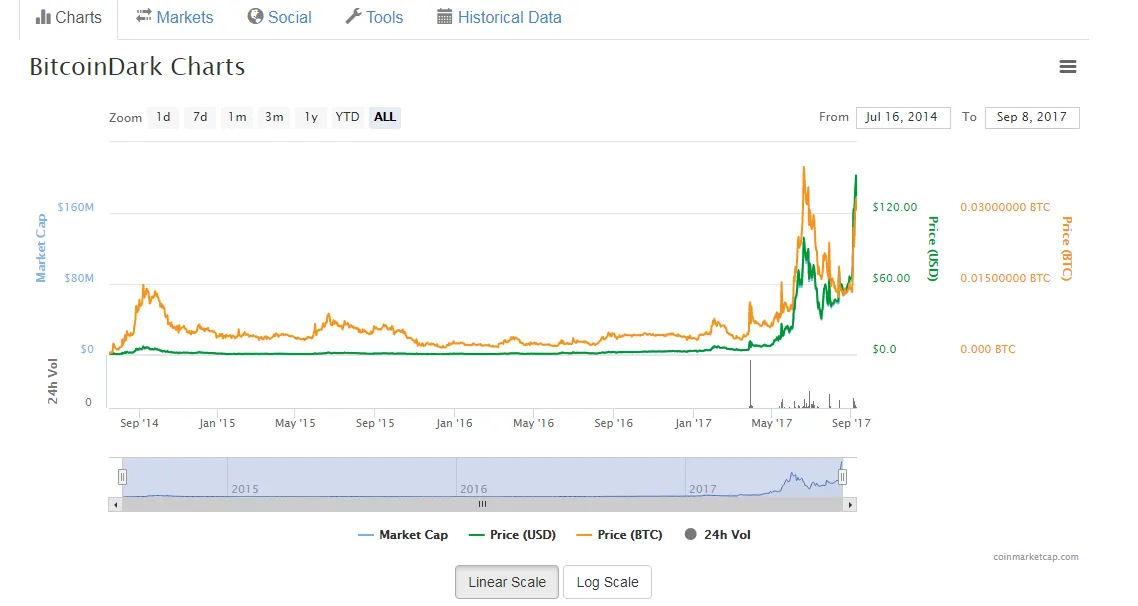The height and width of the screenshot is (606, 1138).
Task: Toggle the Price (BTC) legend series
Action: point(619,535)
